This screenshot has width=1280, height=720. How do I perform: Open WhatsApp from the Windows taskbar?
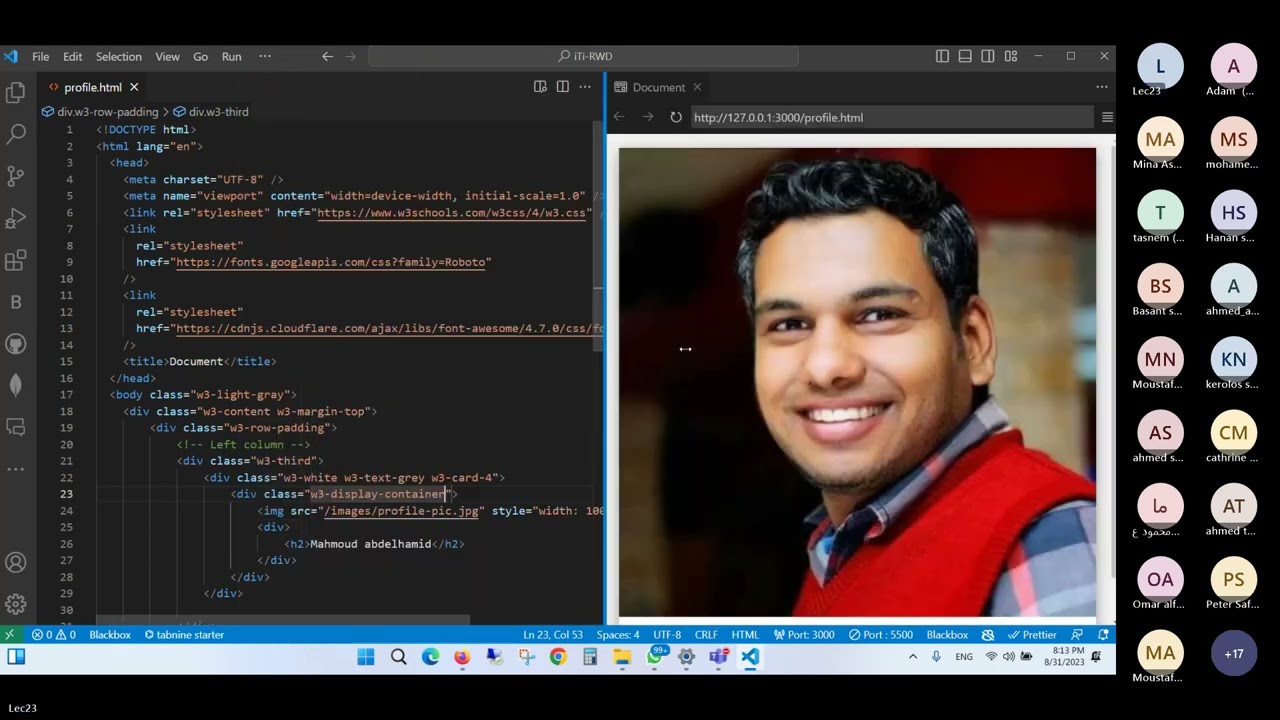655,657
